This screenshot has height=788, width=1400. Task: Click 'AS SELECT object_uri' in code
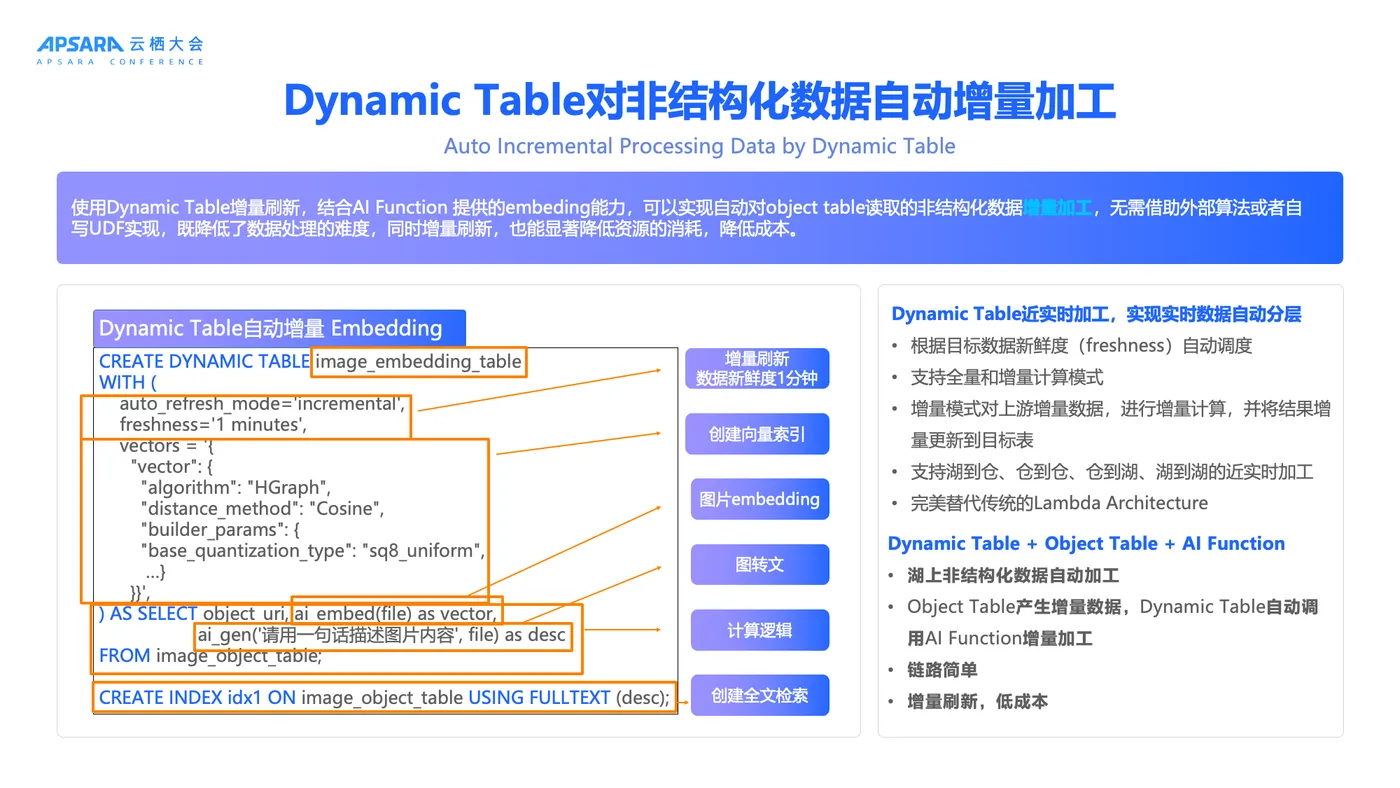[199, 613]
